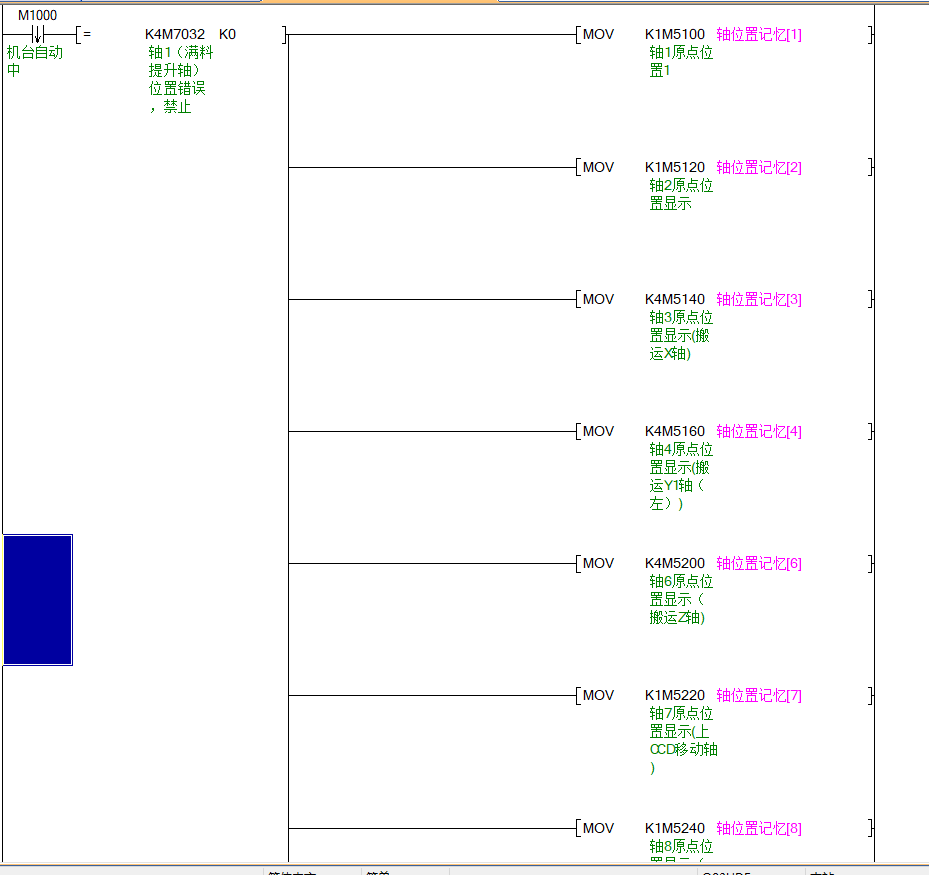Click the K1M5100 source operand

(675, 35)
